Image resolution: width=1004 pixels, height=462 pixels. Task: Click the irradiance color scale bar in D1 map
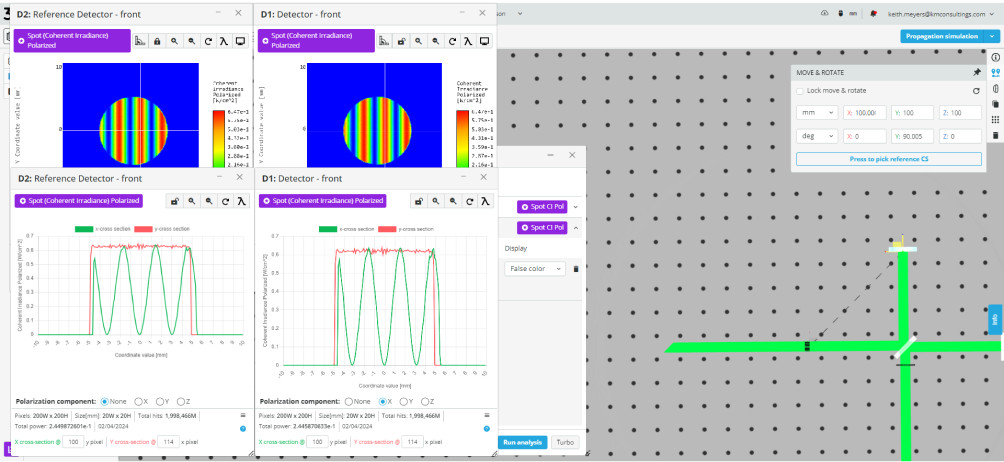462,139
